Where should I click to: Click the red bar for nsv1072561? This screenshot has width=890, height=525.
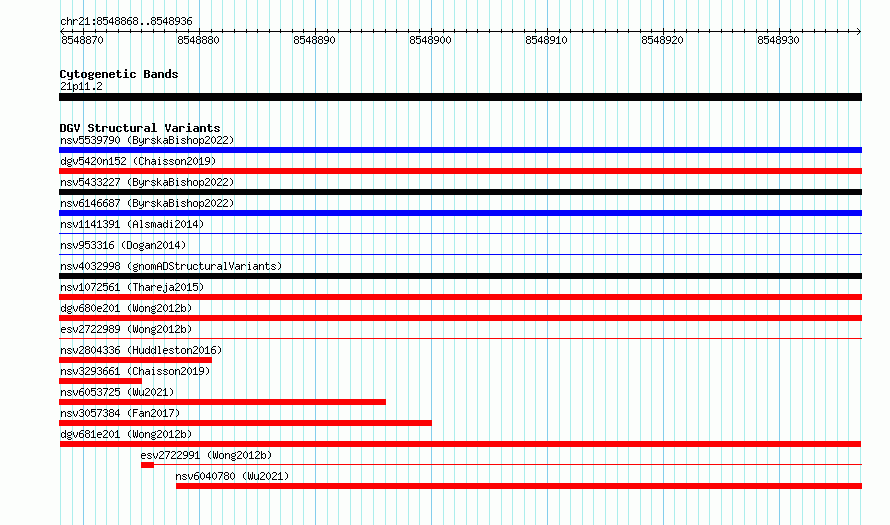coord(460,297)
